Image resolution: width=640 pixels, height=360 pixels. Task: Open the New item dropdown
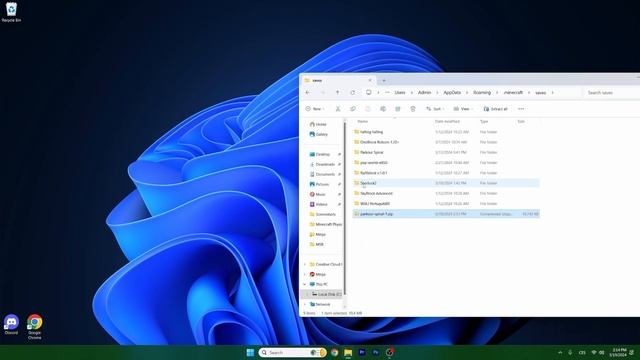(315, 109)
